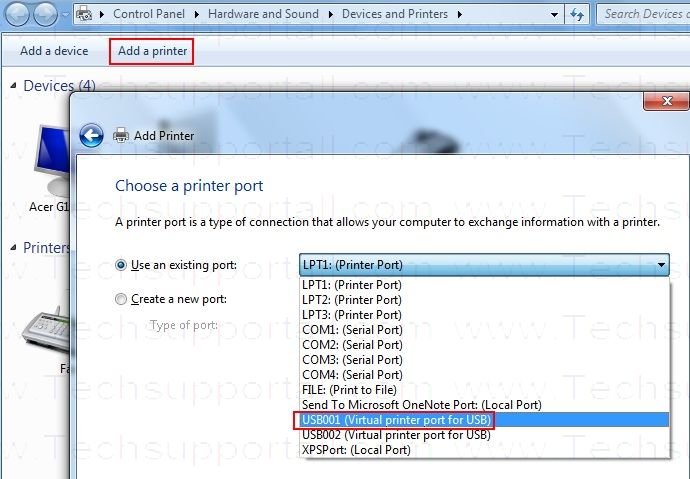Viewport: 690px width, 479px height.
Task: Click Control Panel breadcrumb
Action: (149, 14)
